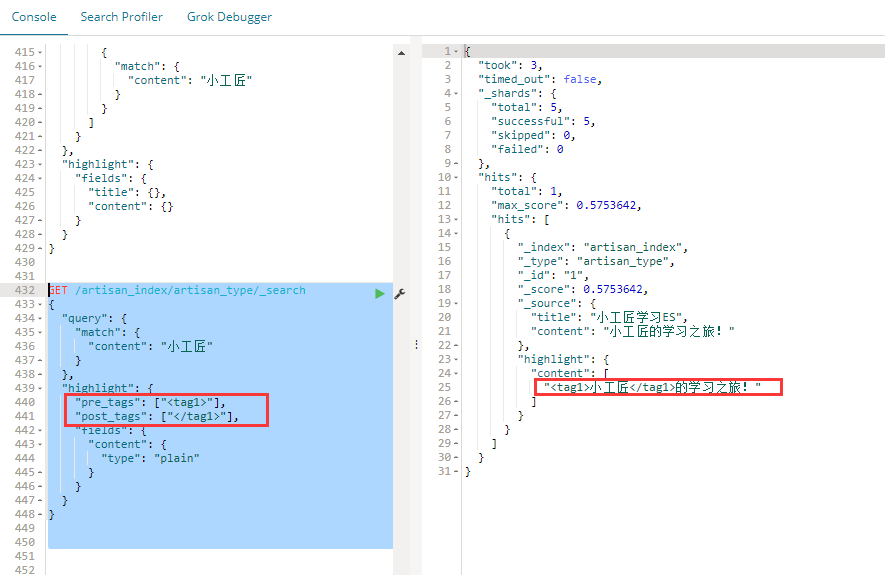Click "failed": 0 in response

coord(527,150)
